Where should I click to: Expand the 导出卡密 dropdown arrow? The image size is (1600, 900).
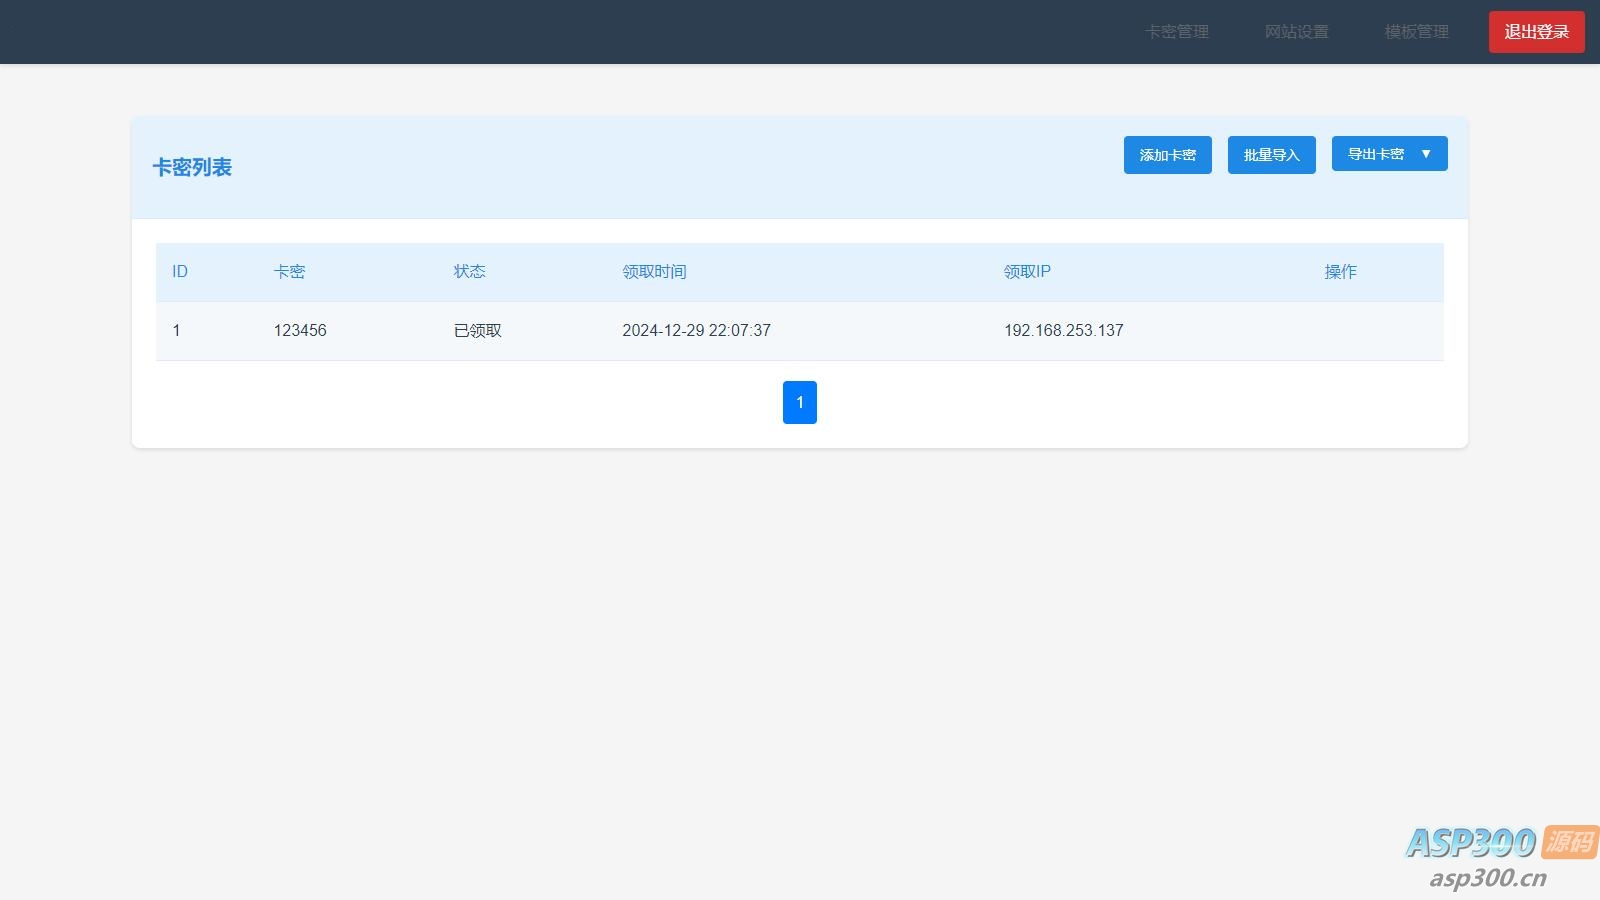(x=1426, y=154)
